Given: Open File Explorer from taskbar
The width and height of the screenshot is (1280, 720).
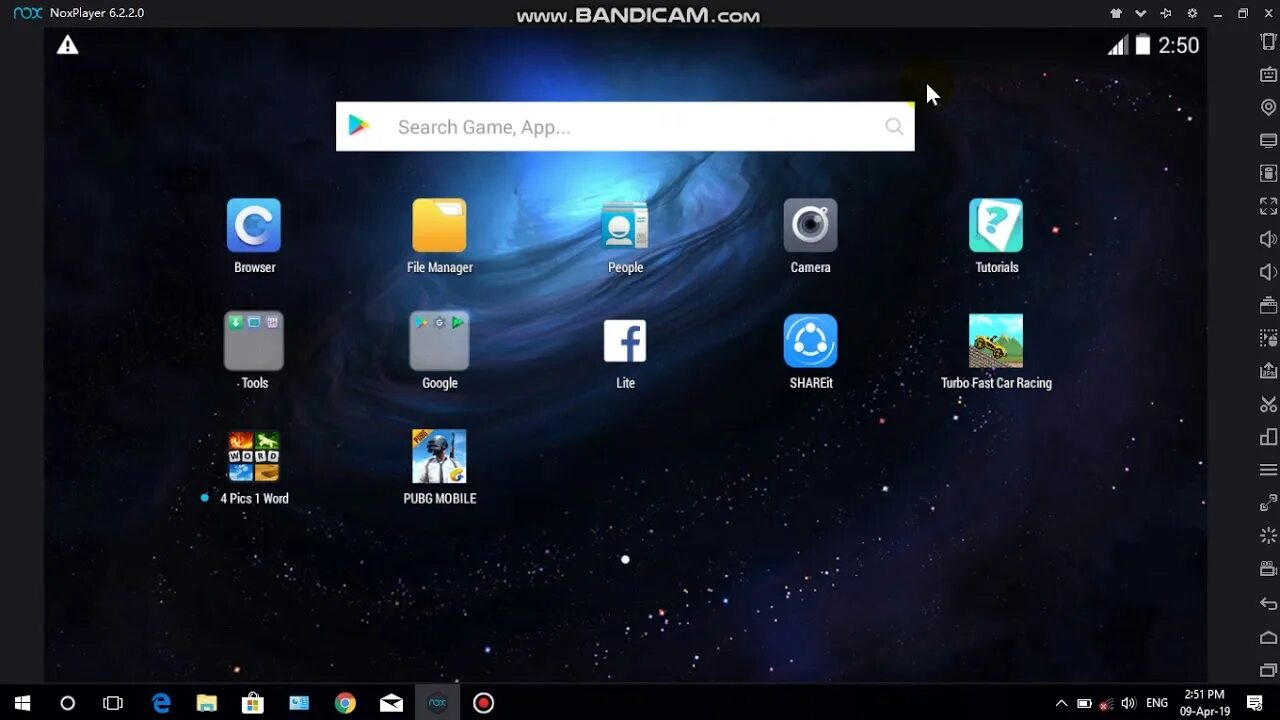Looking at the screenshot, I should [x=207, y=703].
